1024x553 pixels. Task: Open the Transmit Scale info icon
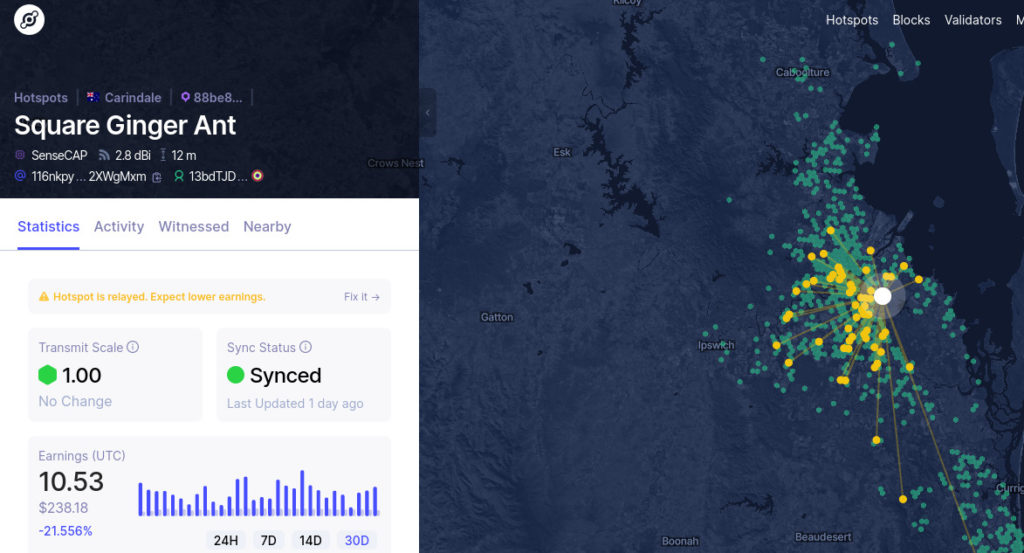point(133,347)
